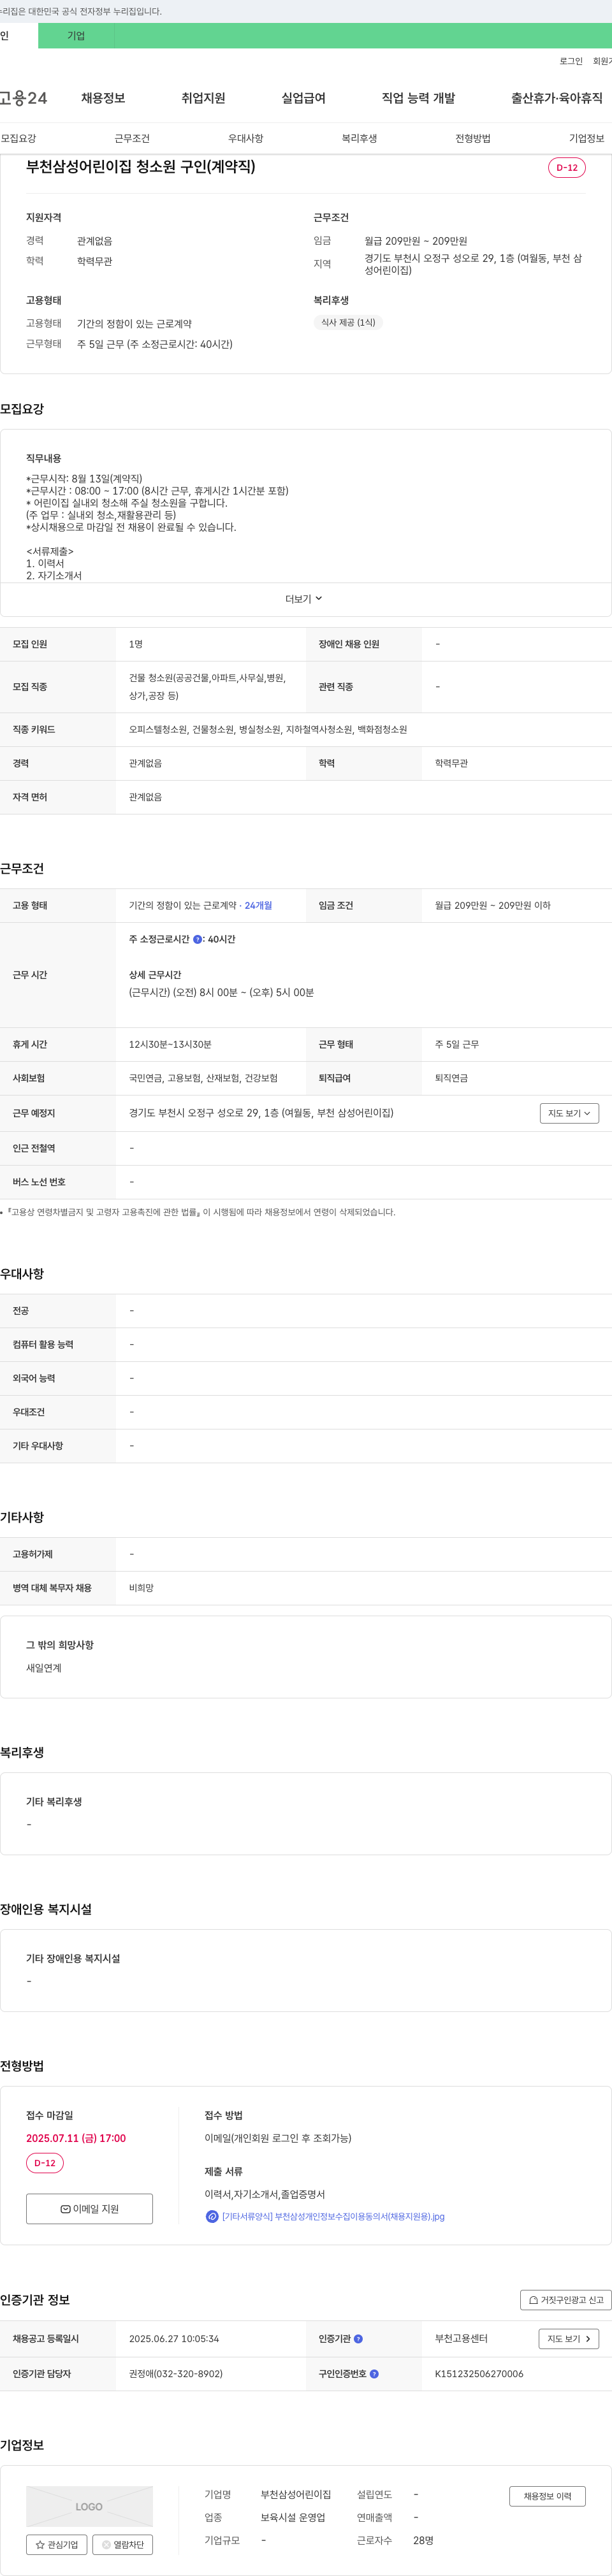Click the 이메일 지원 button

tap(89, 2209)
